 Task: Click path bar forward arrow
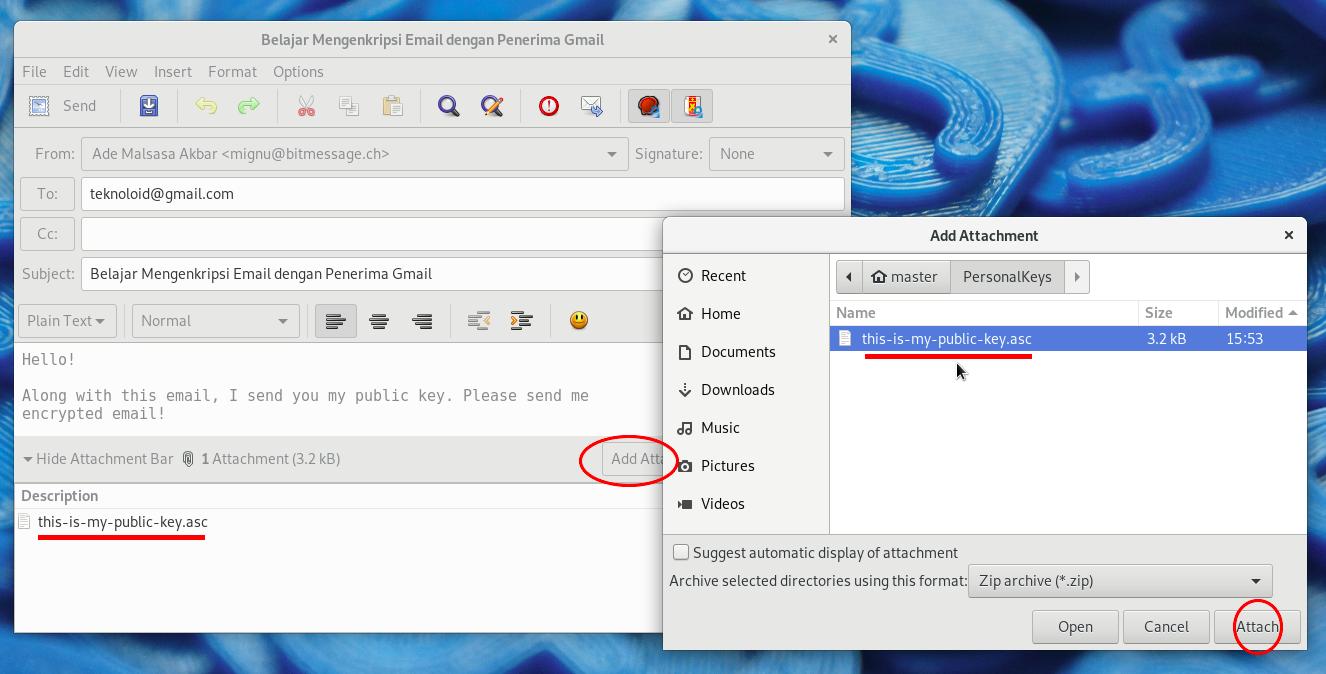(x=1077, y=277)
